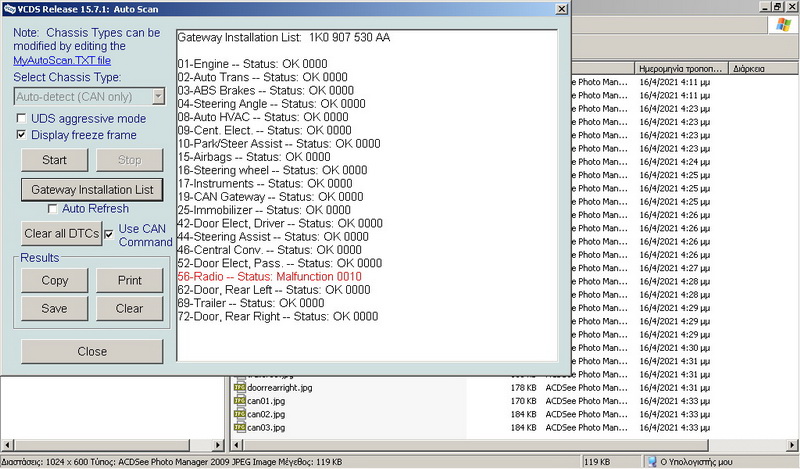Select the 56-Radio Malfunction 0010 line
The image size is (800, 469).
270,277
